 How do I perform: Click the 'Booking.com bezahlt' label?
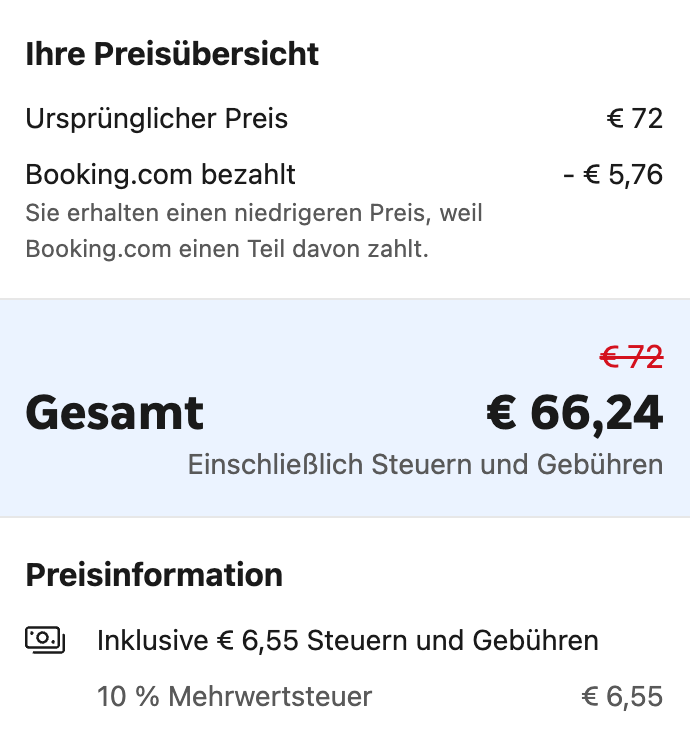click(x=161, y=175)
